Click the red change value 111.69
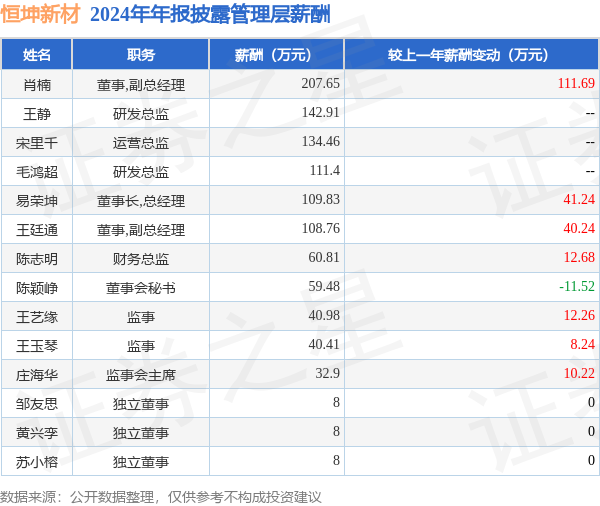The height and width of the screenshot is (506, 600). click(x=576, y=83)
